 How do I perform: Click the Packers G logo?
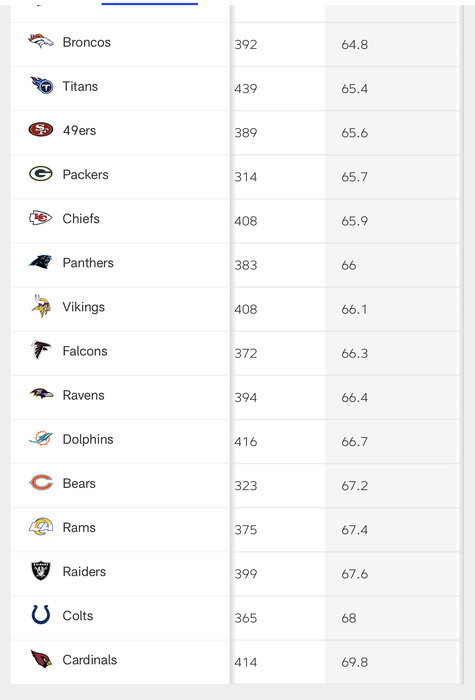click(x=41, y=173)
